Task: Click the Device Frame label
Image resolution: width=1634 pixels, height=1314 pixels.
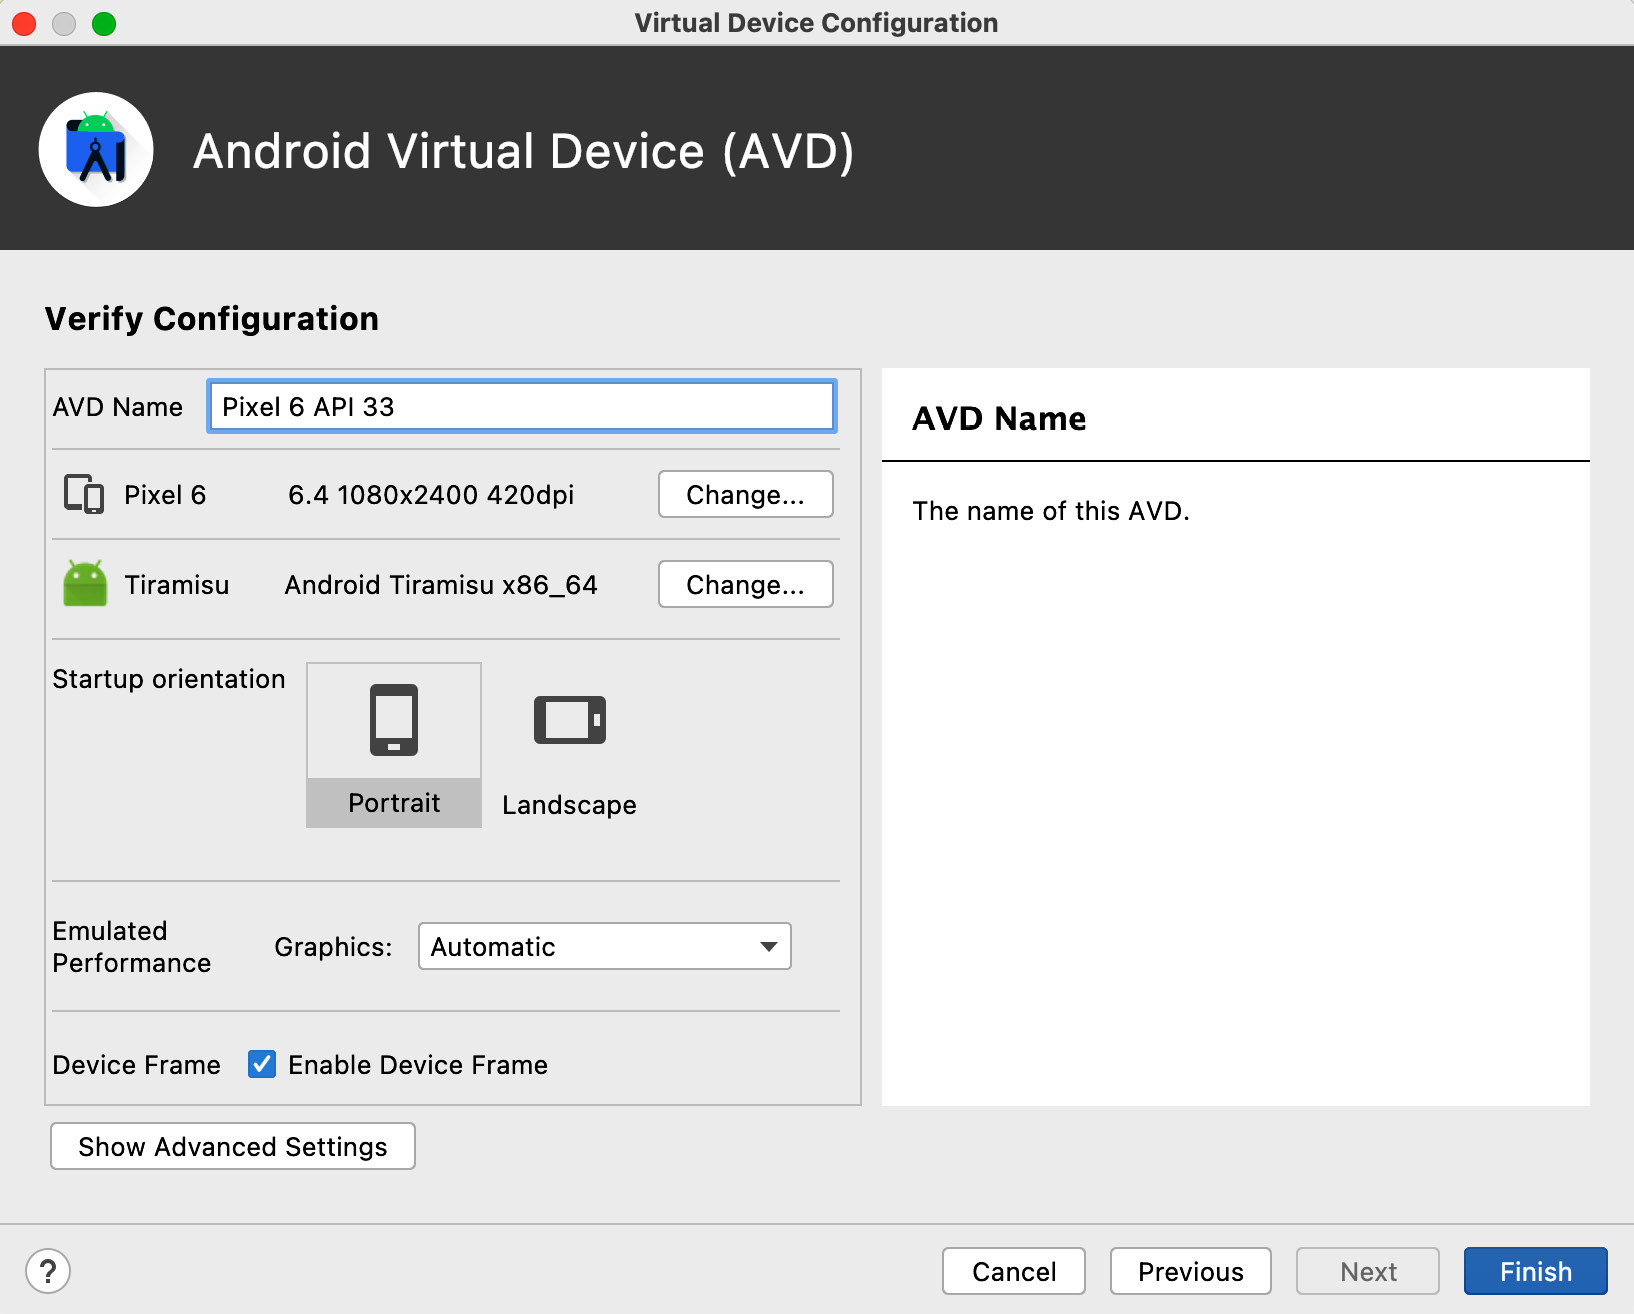Action: [x=136, y=1065]
